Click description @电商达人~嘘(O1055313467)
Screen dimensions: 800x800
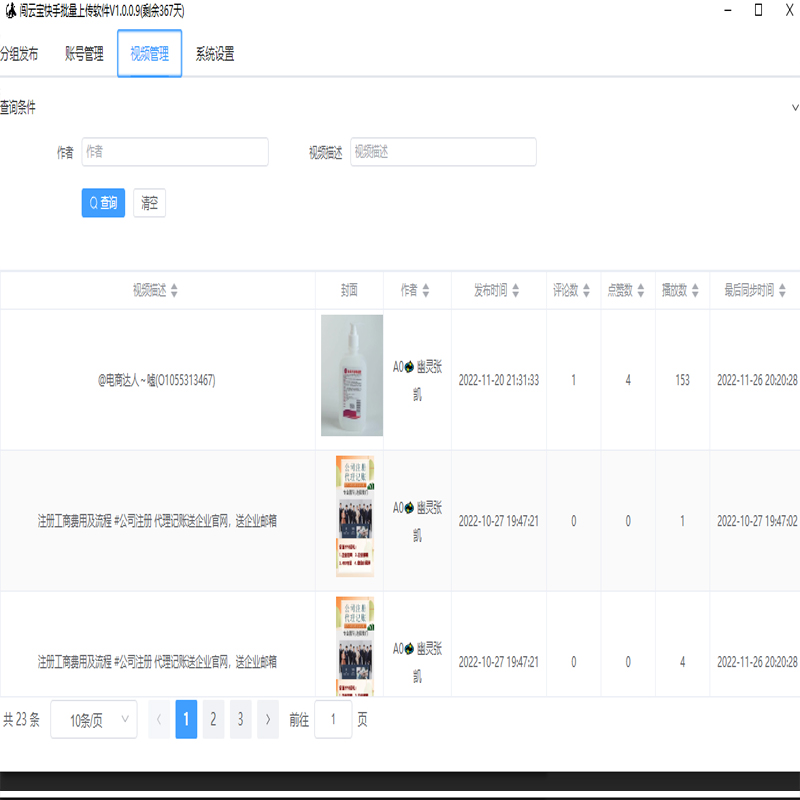(x=157, y=380)
